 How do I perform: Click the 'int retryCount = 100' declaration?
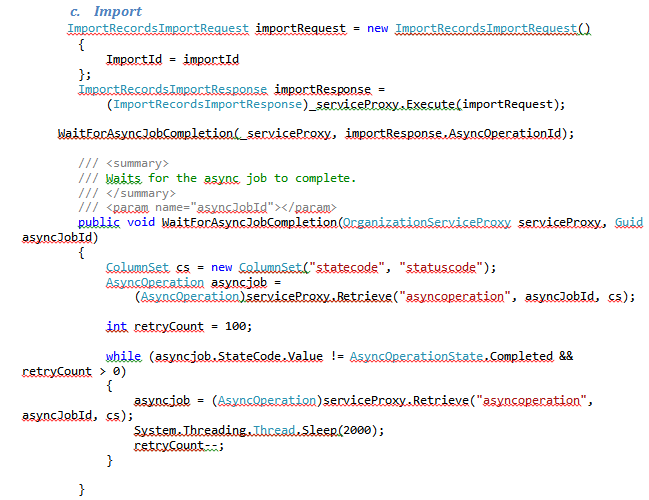click(179, 326)
